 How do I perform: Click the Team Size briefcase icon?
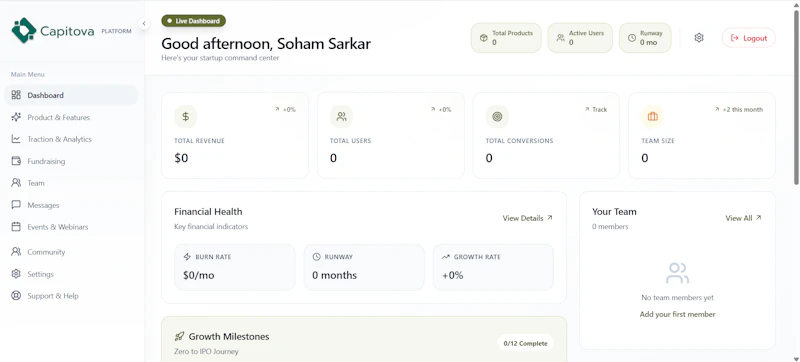tap(653, 117)
